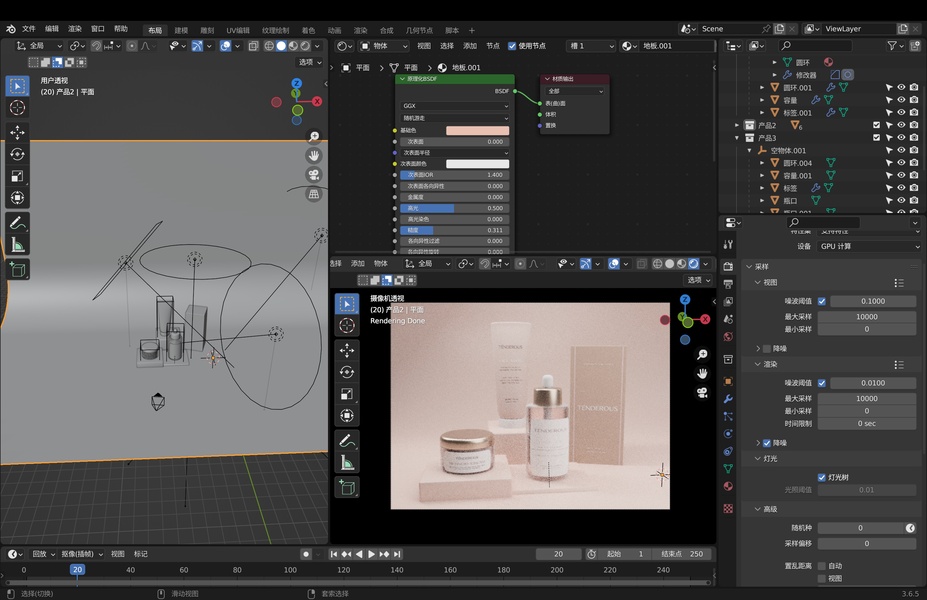The image size is (927, 600).
Task: Click the 基础色 base color swatch
Action: (x=477, y=130)
